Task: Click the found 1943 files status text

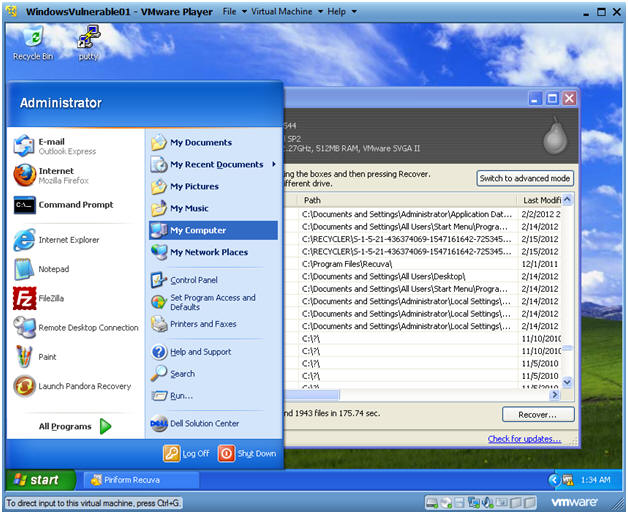Action: coord(332,413)
